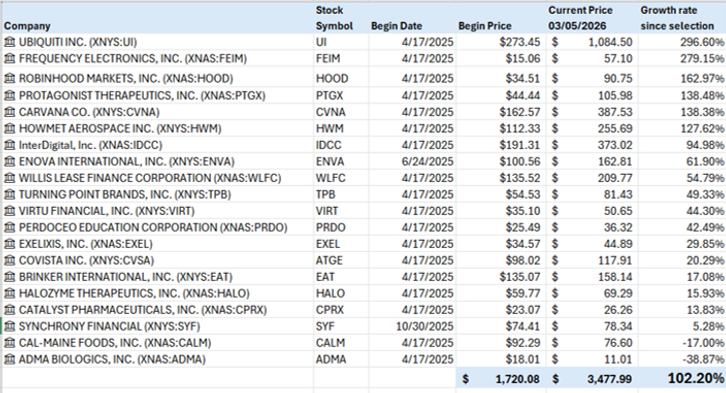Click the stock icon beside EXELIXIS, INC.
Image resolution: width=726 pixels, height=393 pixels.
click(9, 244)
